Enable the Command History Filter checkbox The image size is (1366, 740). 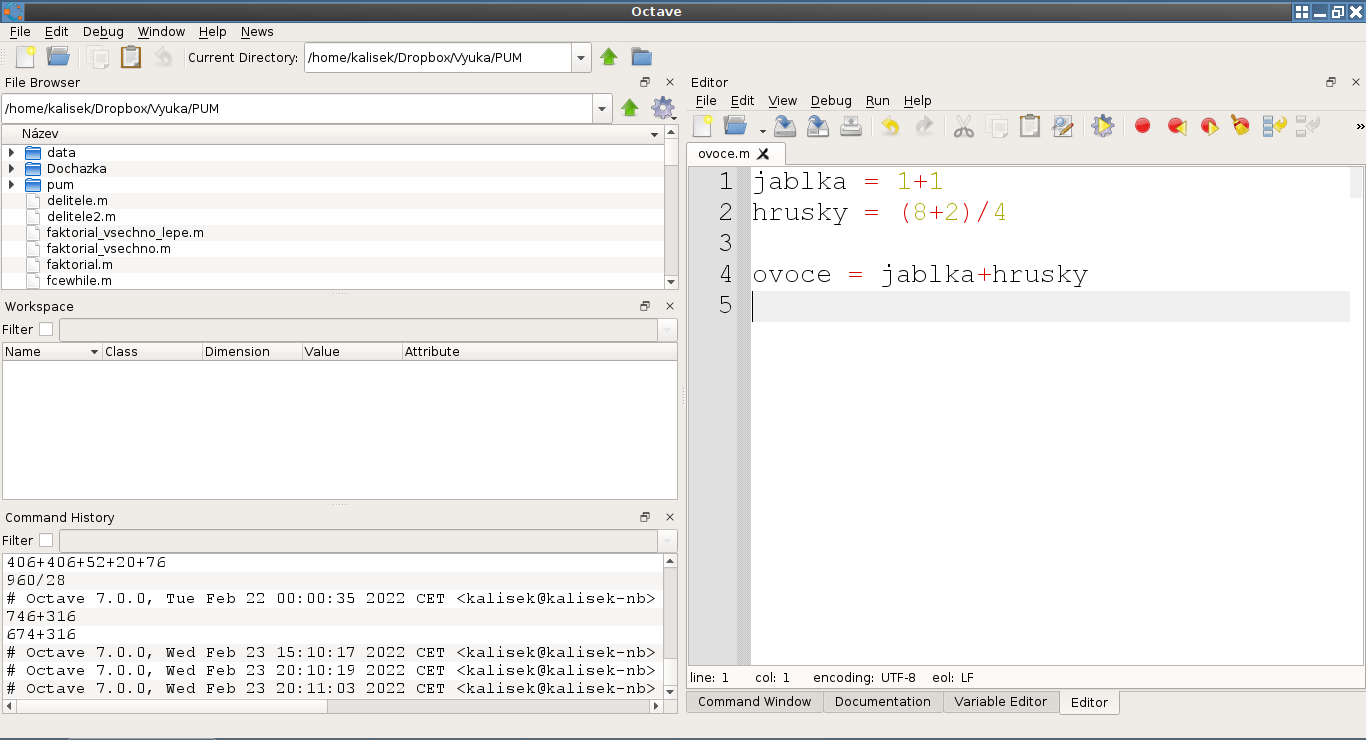(x=46, y=541)
